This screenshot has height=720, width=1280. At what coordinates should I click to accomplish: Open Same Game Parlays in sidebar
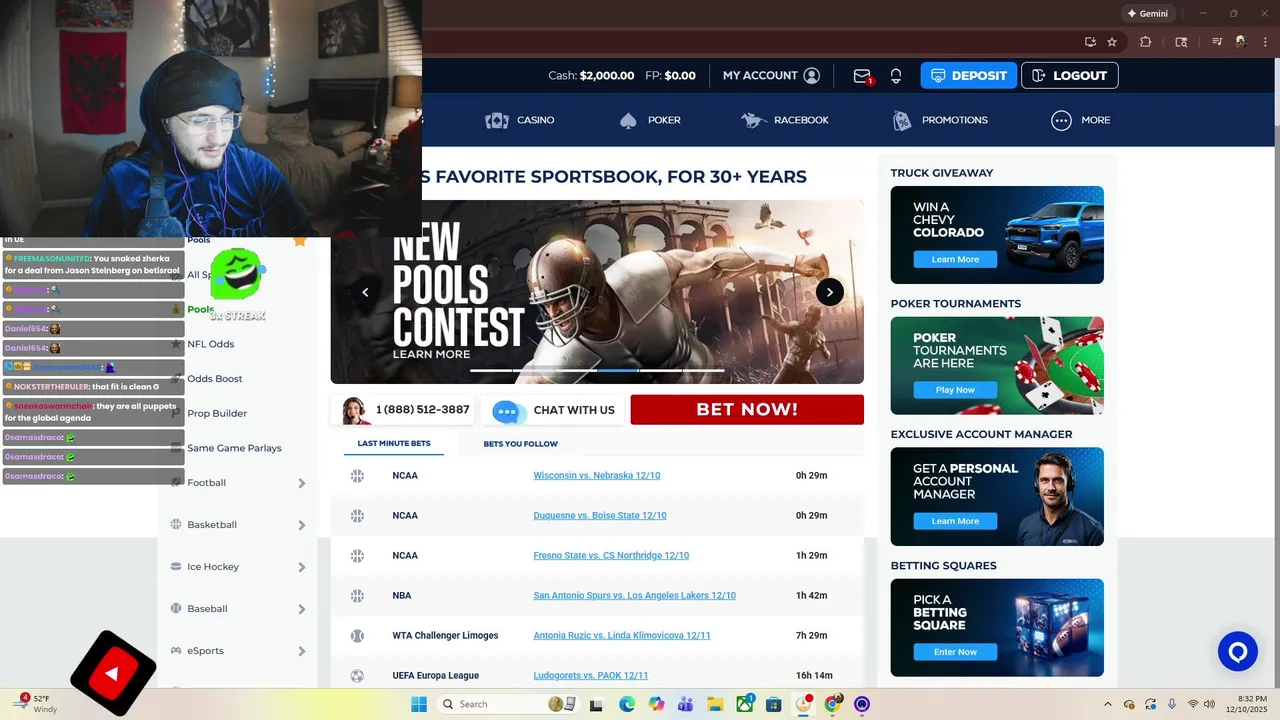pyautogui.click(x=234, y=448)
